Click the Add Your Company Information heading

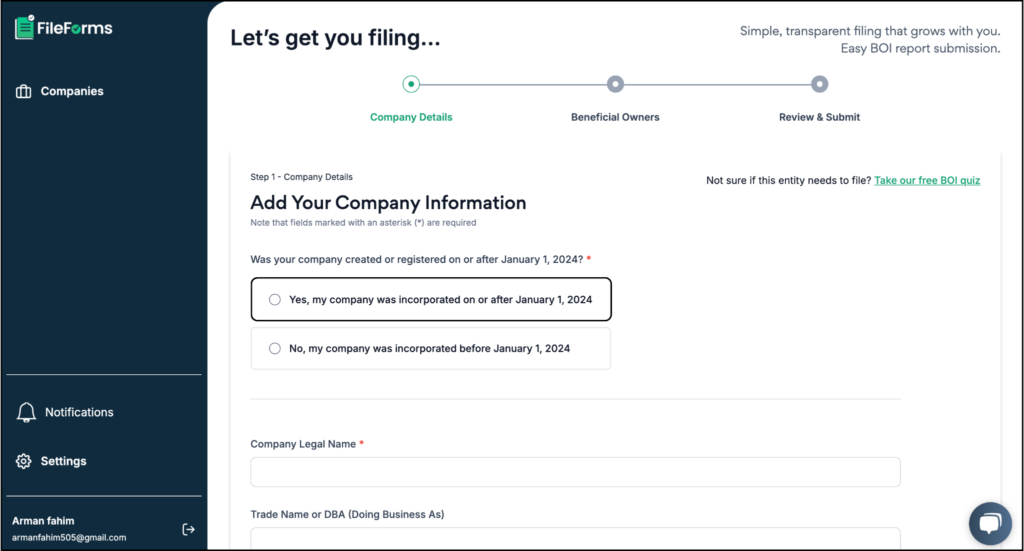coord(388,203)
